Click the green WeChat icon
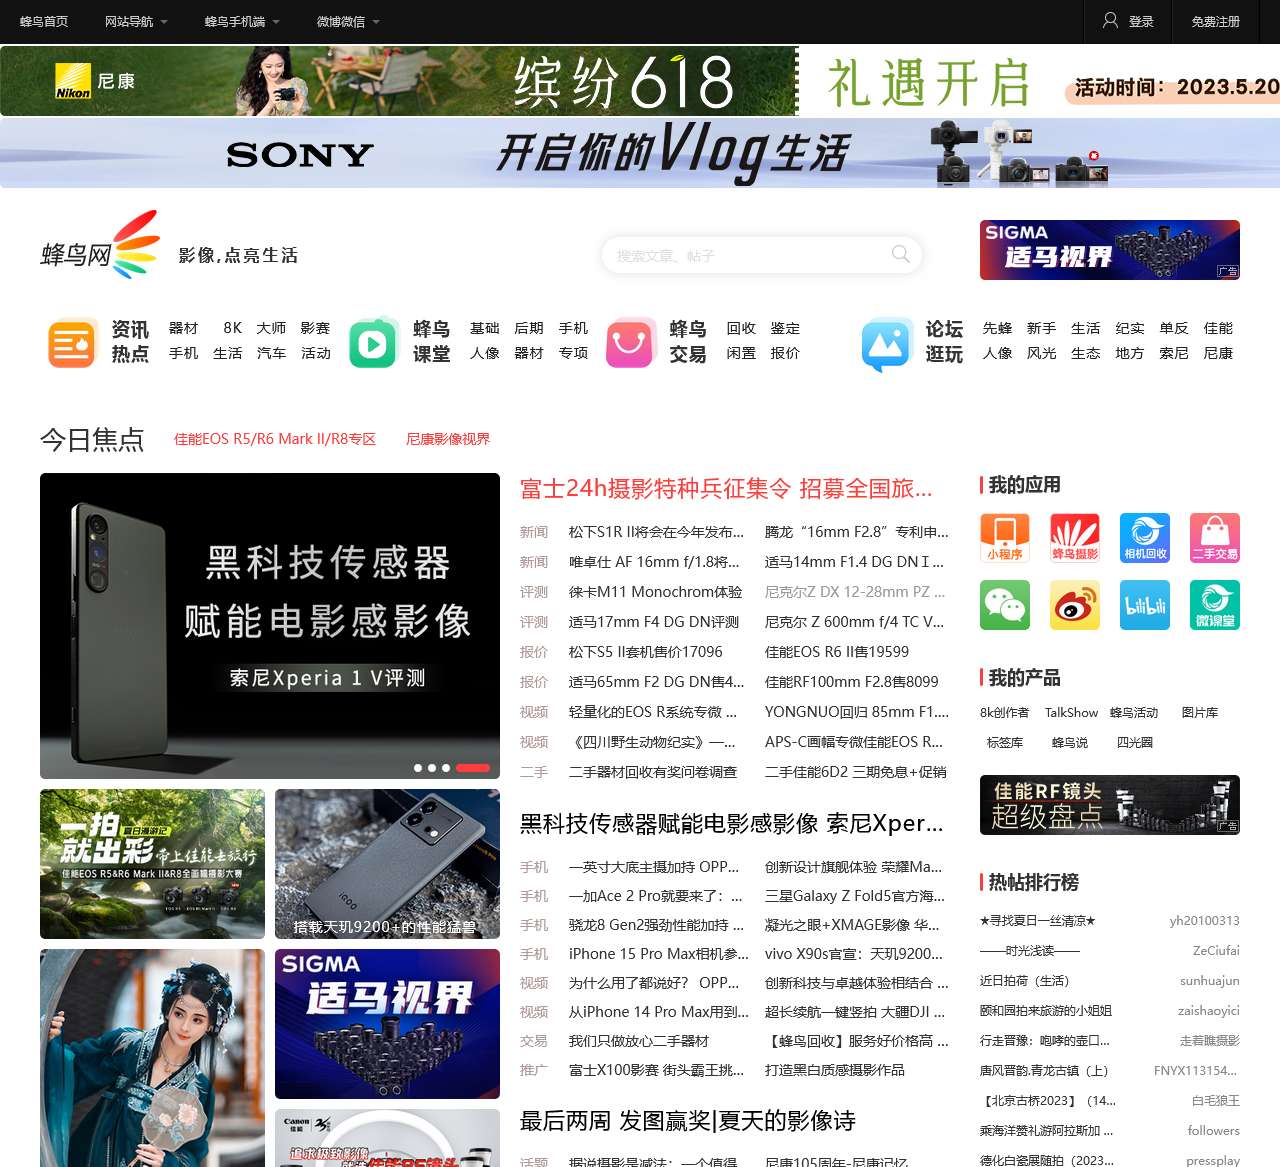The image size is (1280, 1167). pos(1005,605)
